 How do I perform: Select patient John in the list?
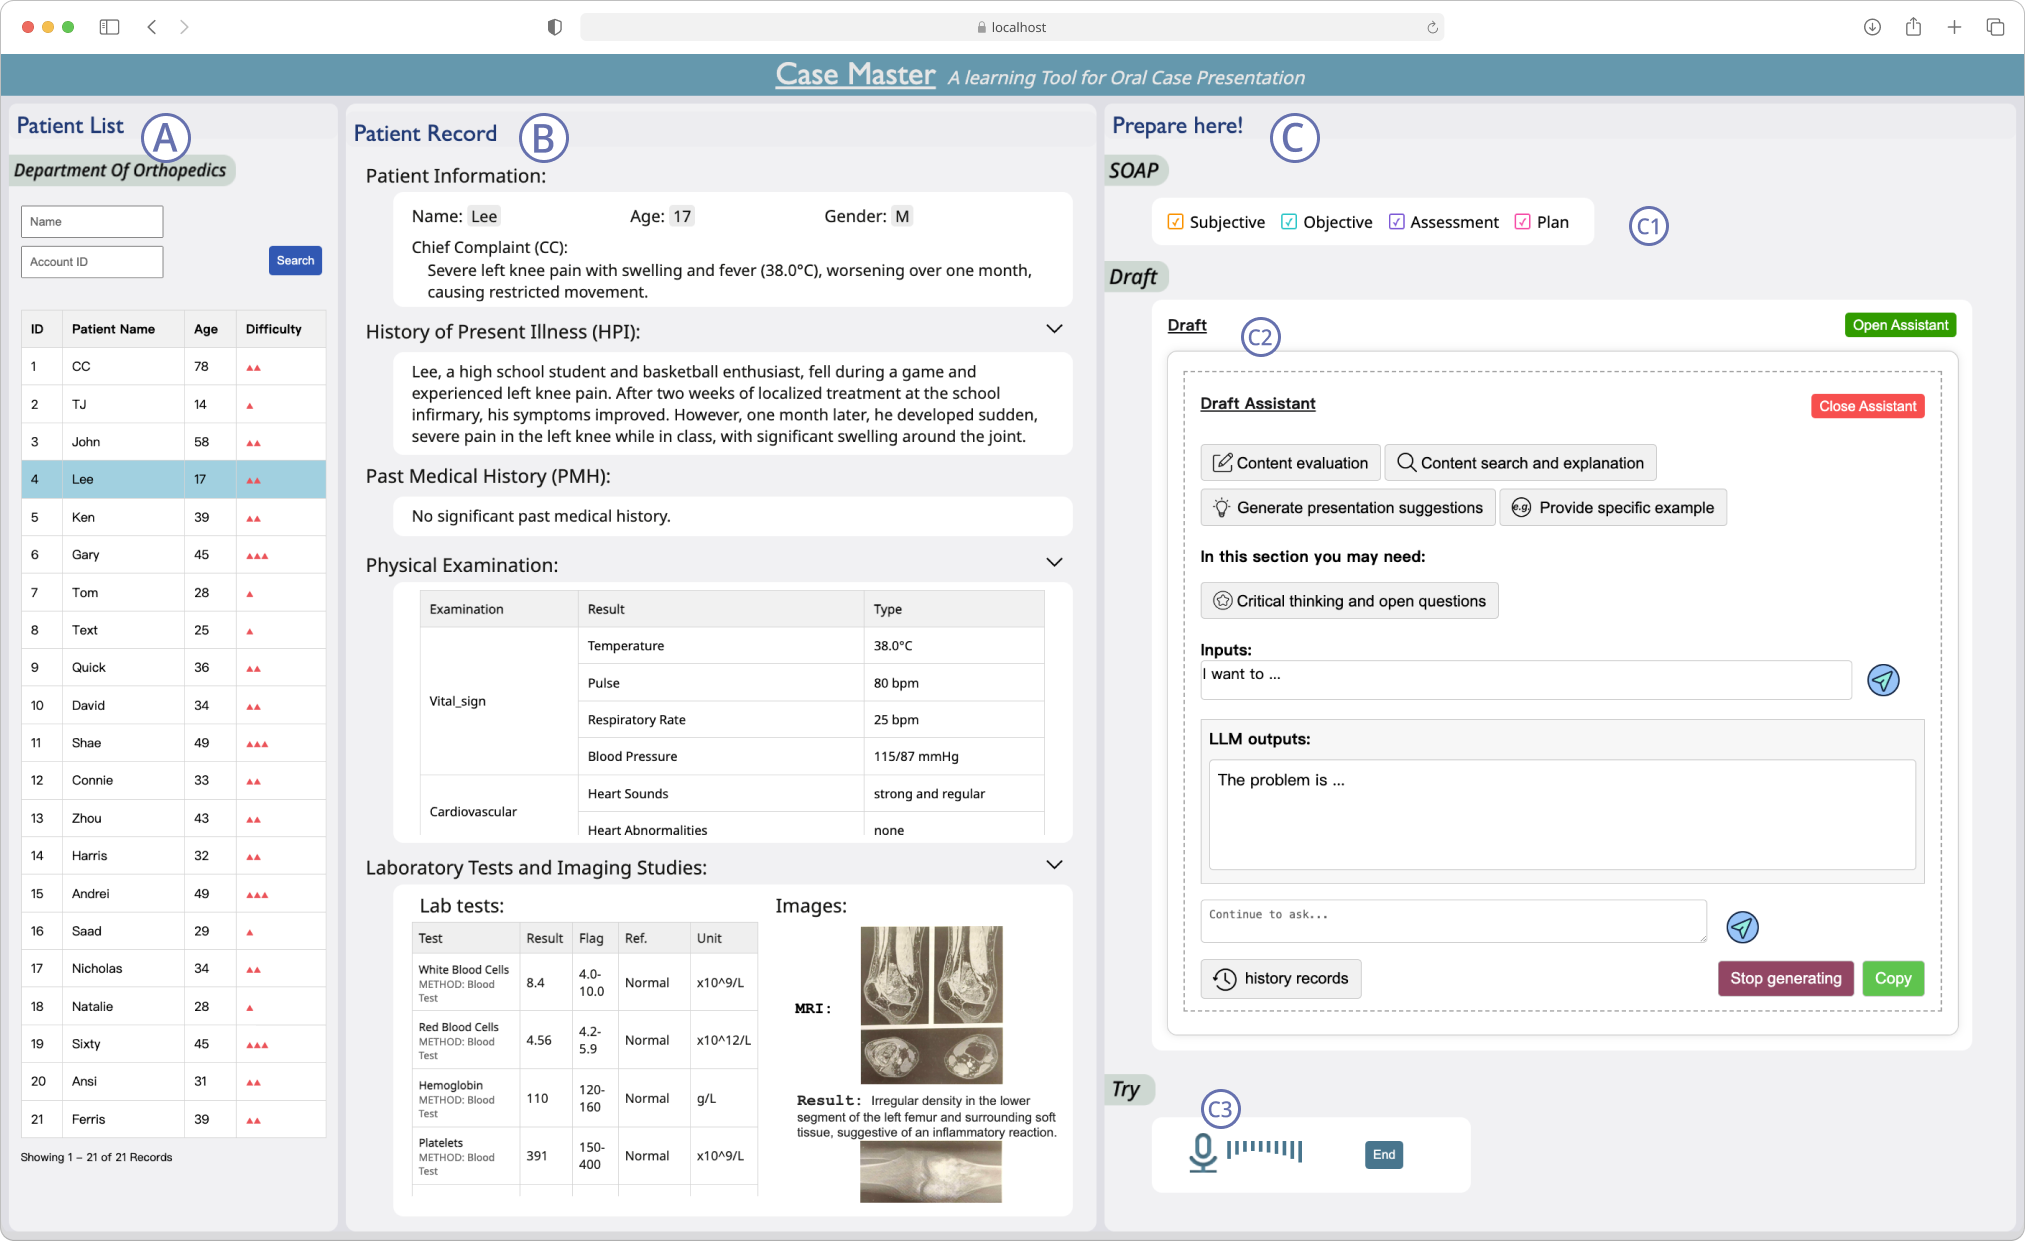tap(86, 442)
